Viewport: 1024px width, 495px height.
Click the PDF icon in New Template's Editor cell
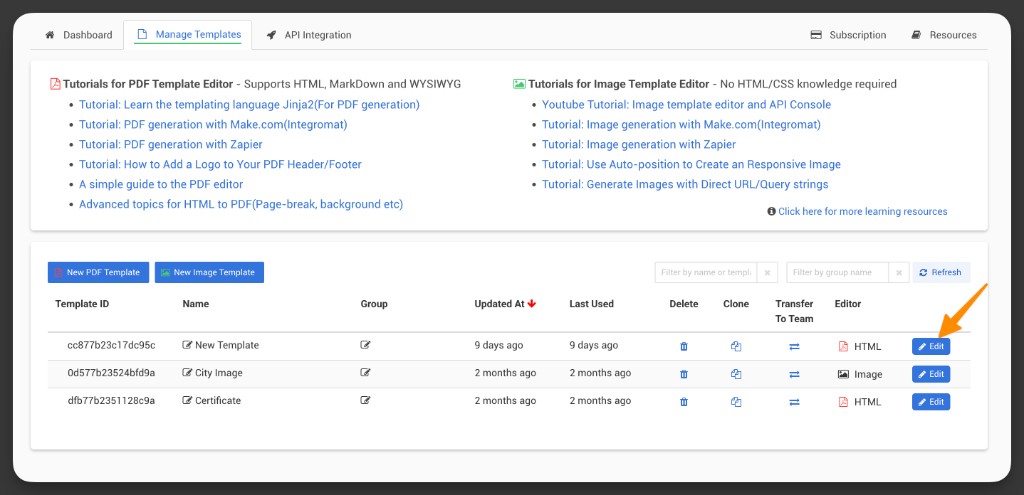click(x=843, y=346)
